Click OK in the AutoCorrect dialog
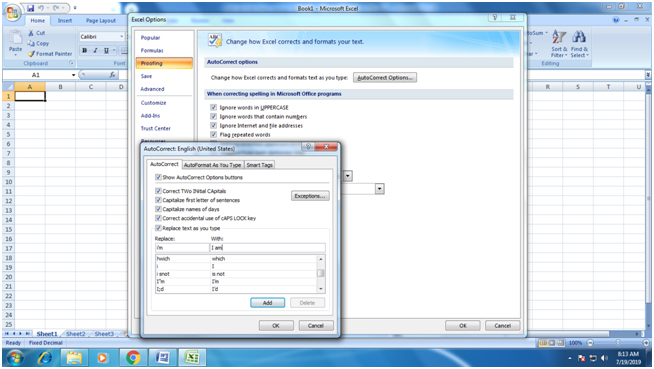Image resolution: width=654 pixels, height=369 pixels. (276, 326)
